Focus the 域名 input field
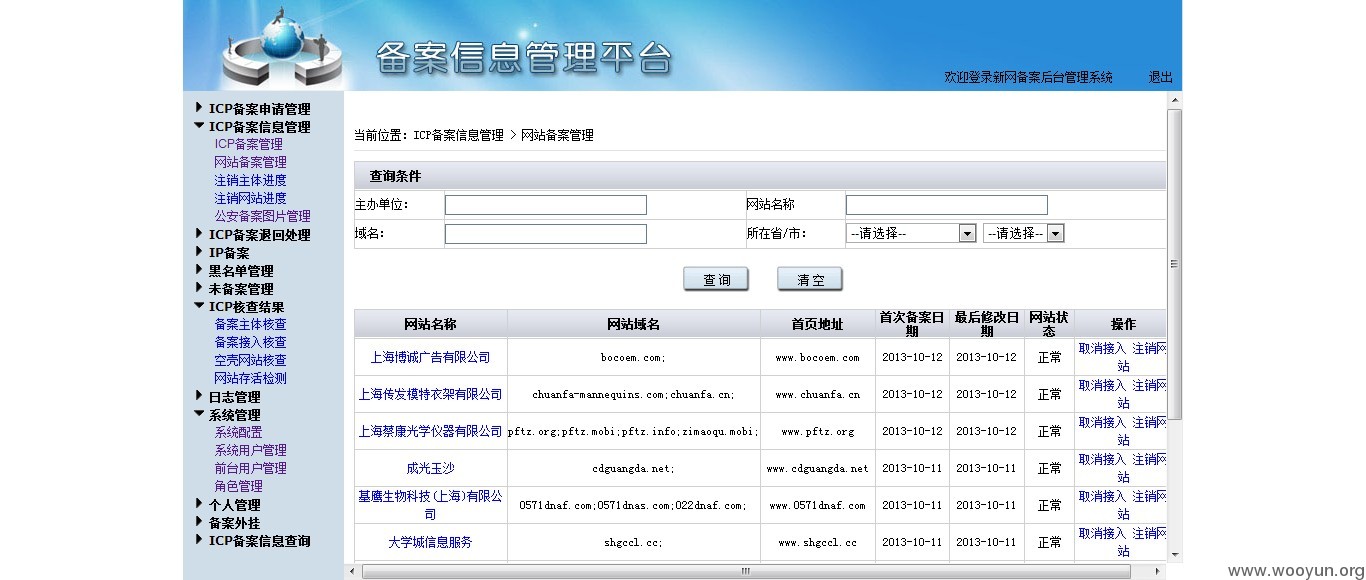Screen dimensions: 1366x580 pyautogui.click(x=546, y=234)
